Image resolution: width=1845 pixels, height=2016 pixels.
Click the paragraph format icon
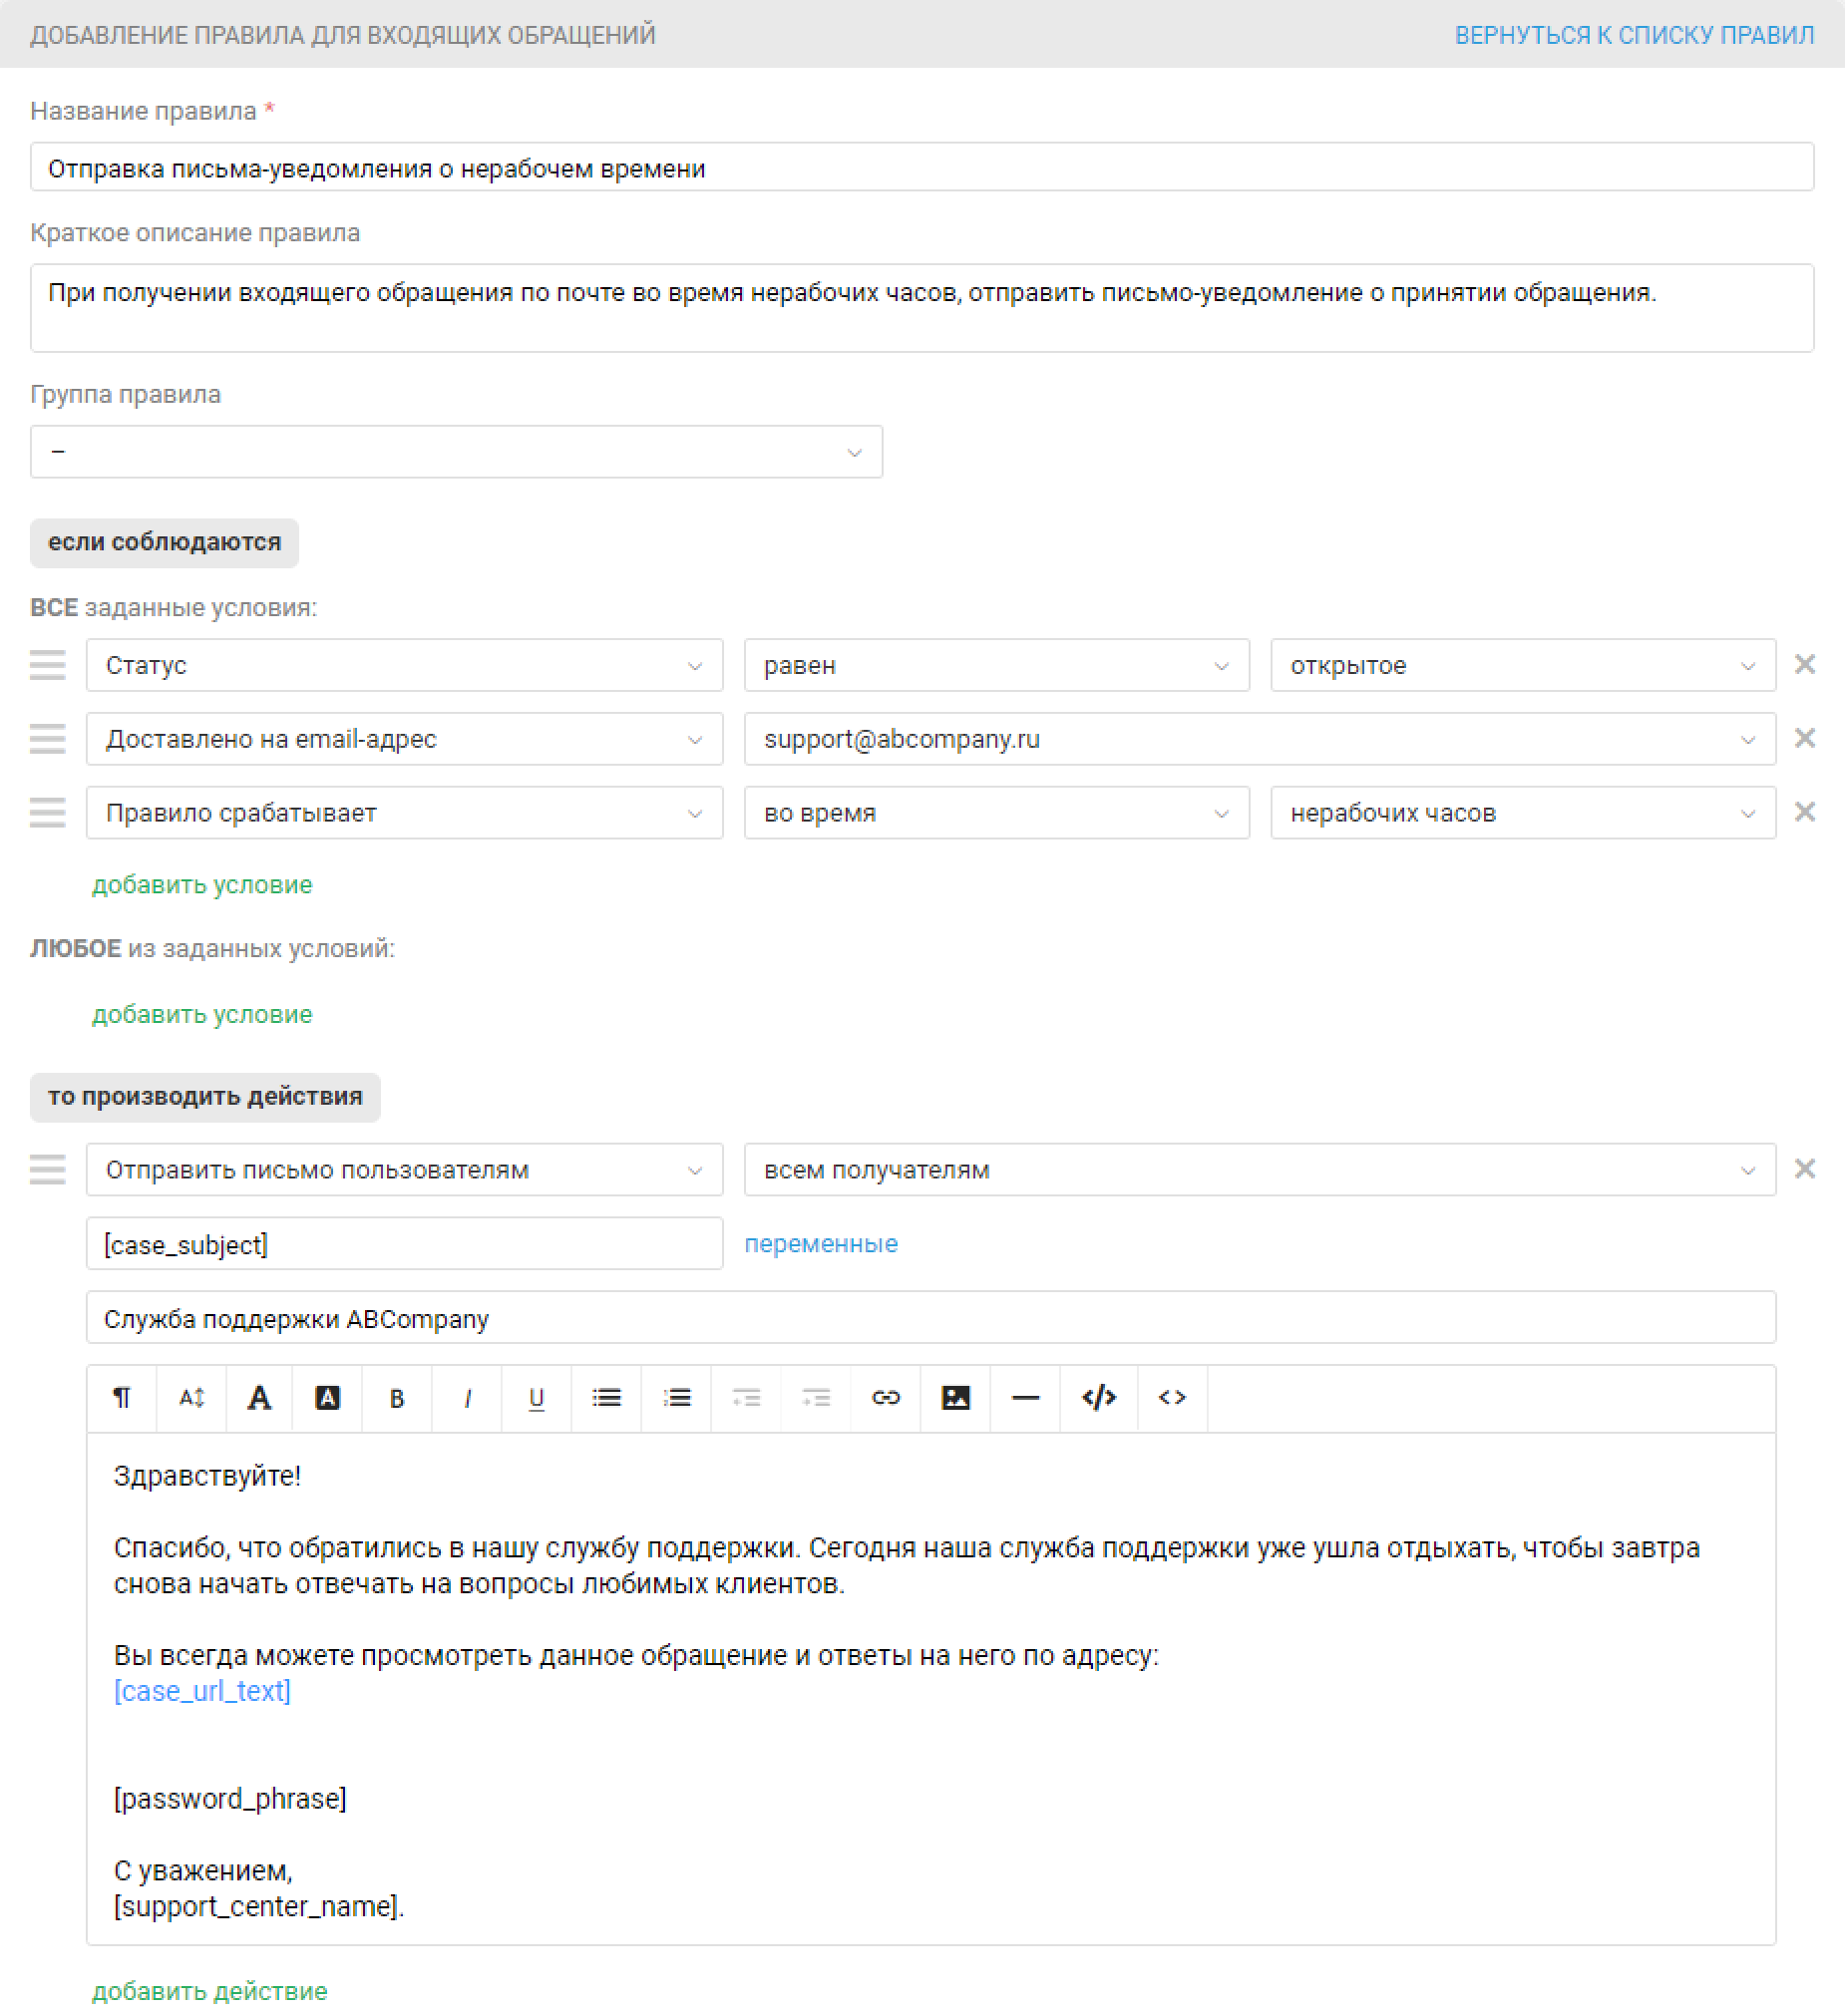pos(122,1398)
